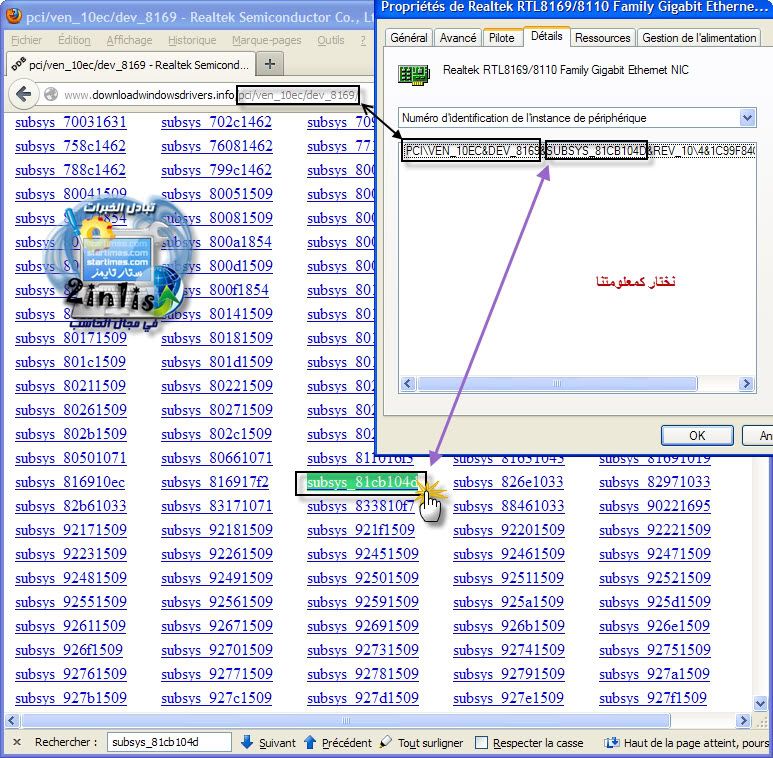Open the subsys_92761509 link

[70, 674]
